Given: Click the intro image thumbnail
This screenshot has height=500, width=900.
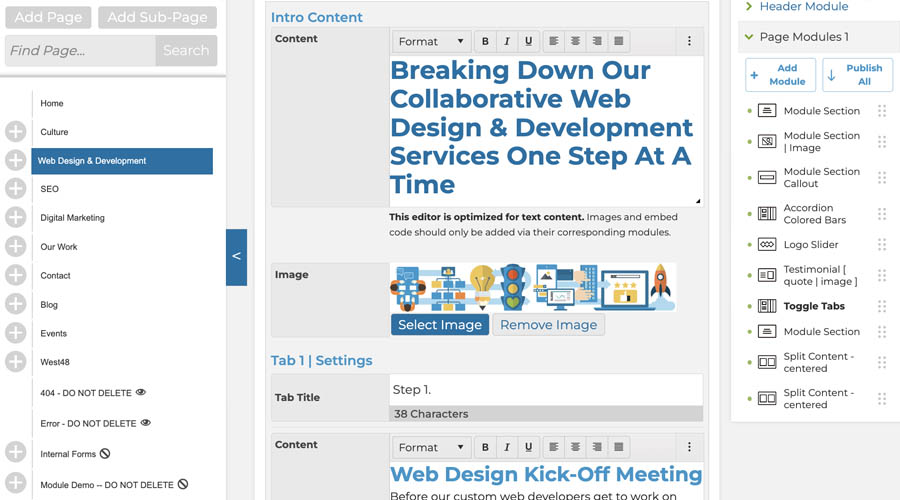Looking at the screenshot, I should [533, 287].
